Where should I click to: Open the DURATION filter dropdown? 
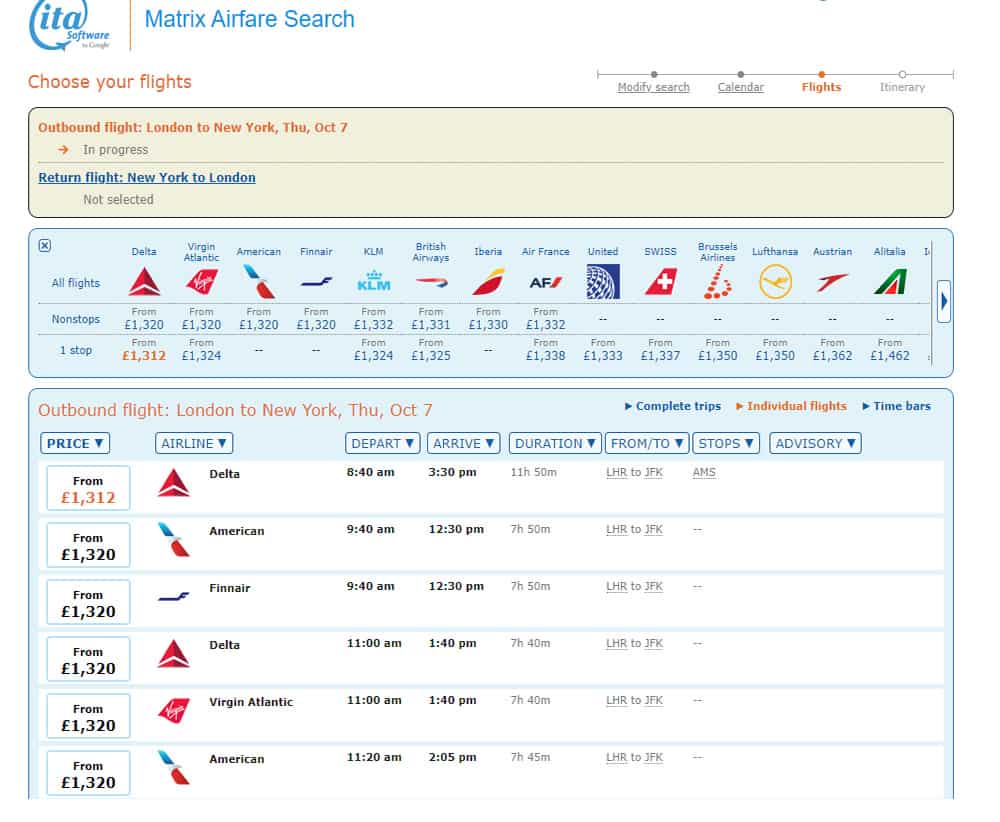555,443
